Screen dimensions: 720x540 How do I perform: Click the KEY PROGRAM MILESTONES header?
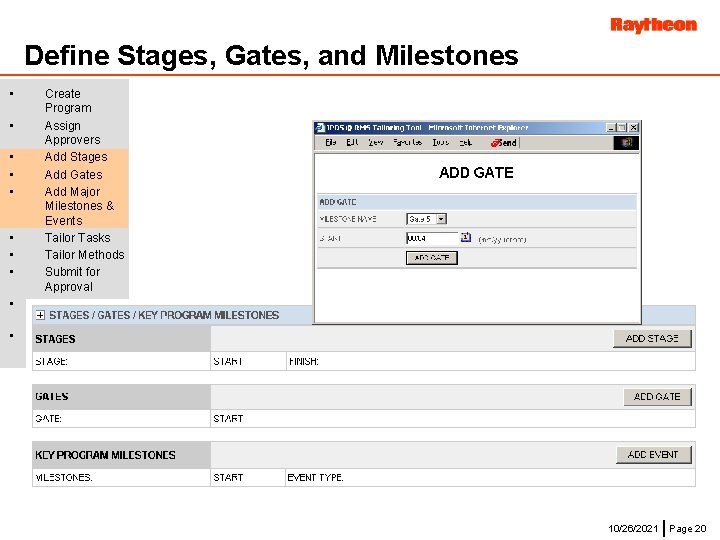pyautogui.click(x=121, y=455)
